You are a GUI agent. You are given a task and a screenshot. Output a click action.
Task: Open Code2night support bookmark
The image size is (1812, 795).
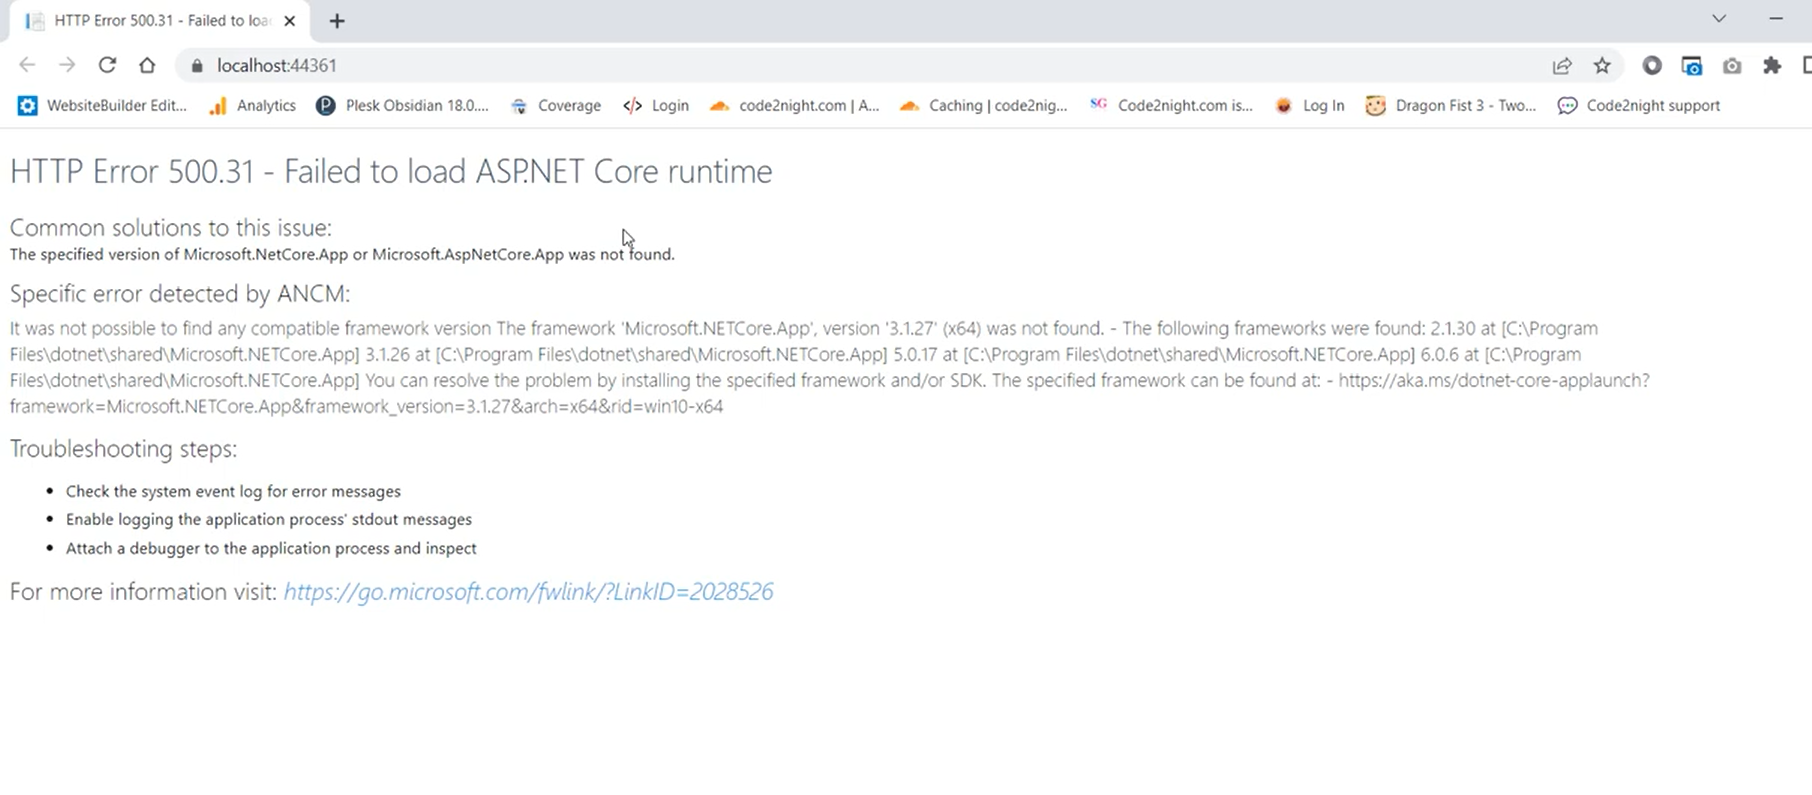tap(1639, 105)
